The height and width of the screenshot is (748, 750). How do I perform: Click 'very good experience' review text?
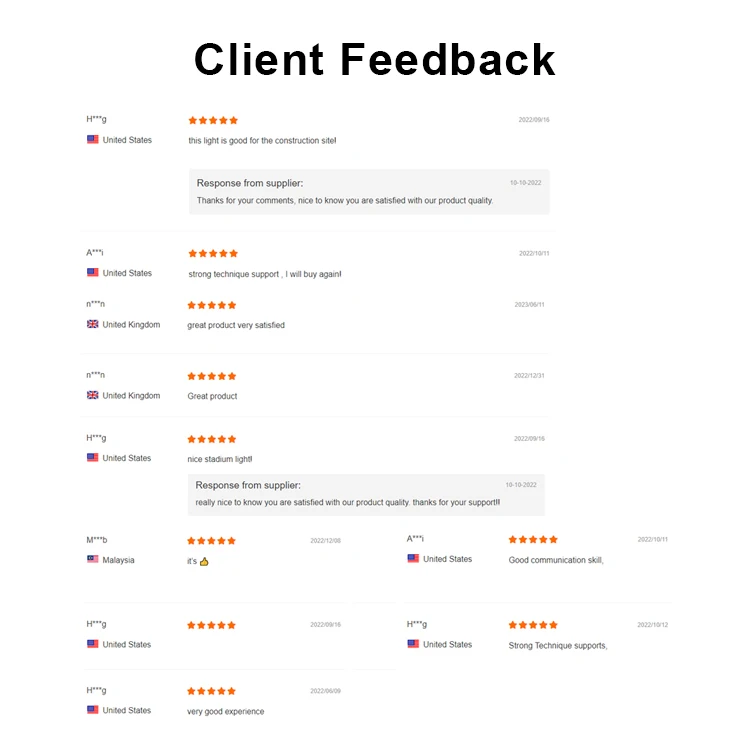[x=226, y=711]
